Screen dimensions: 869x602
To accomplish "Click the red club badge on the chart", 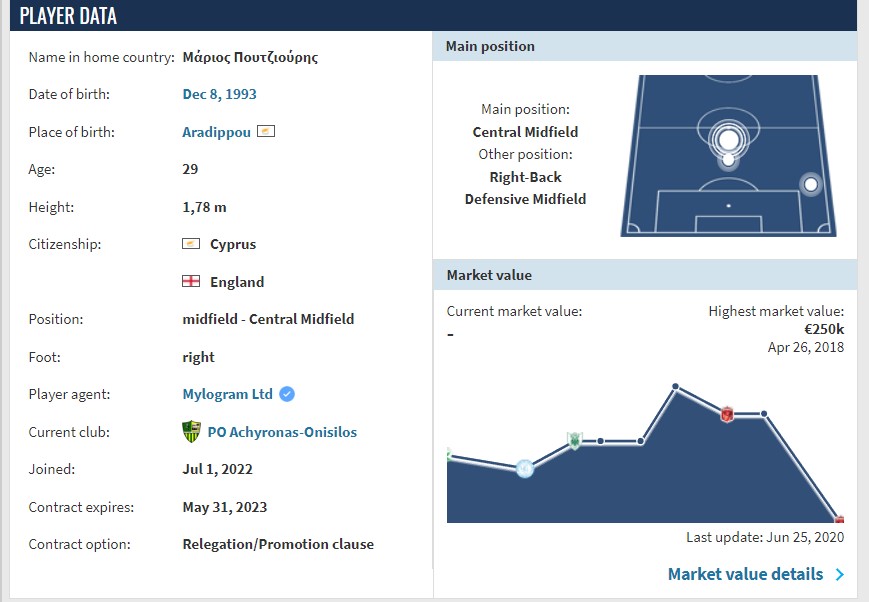I will coord(728,414).
